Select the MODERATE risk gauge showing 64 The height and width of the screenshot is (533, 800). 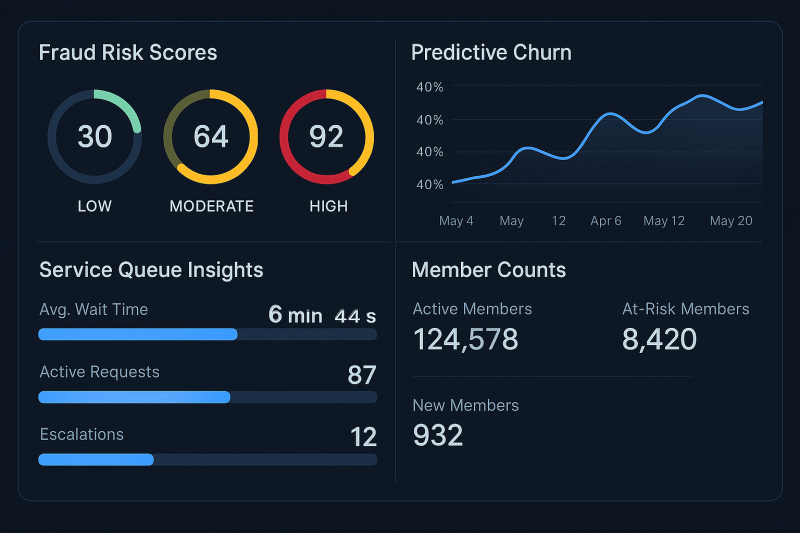click(x=211, y=137)
